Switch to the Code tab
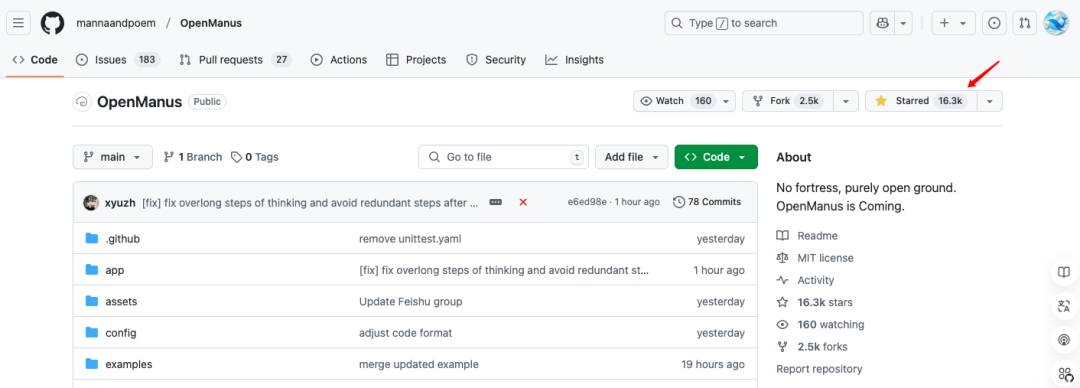The height and width of the screenshot is (388, 1080). [35, 60]
